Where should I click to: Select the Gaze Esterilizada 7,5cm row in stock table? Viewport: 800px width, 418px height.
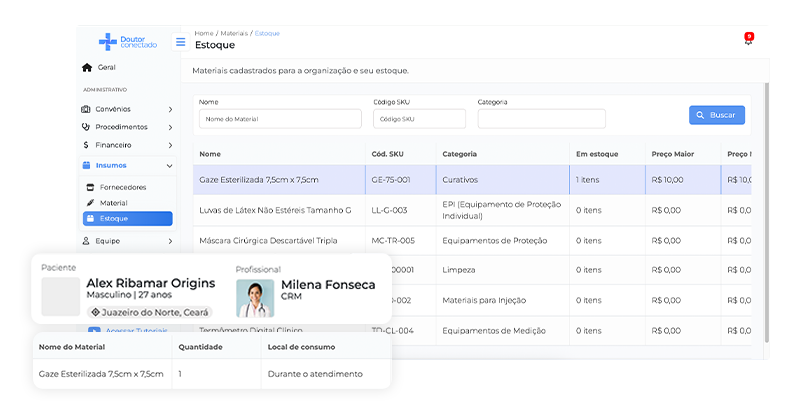click(x=472, y=180)
